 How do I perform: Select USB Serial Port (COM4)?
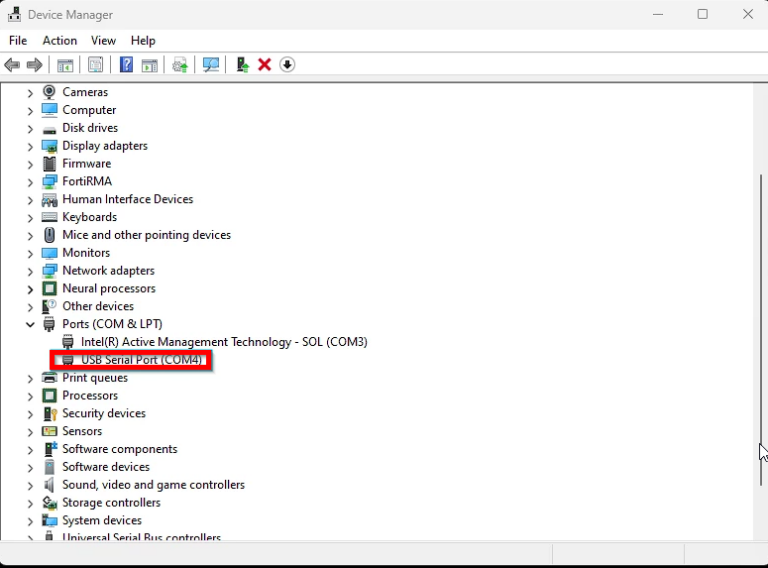[142, 360]
